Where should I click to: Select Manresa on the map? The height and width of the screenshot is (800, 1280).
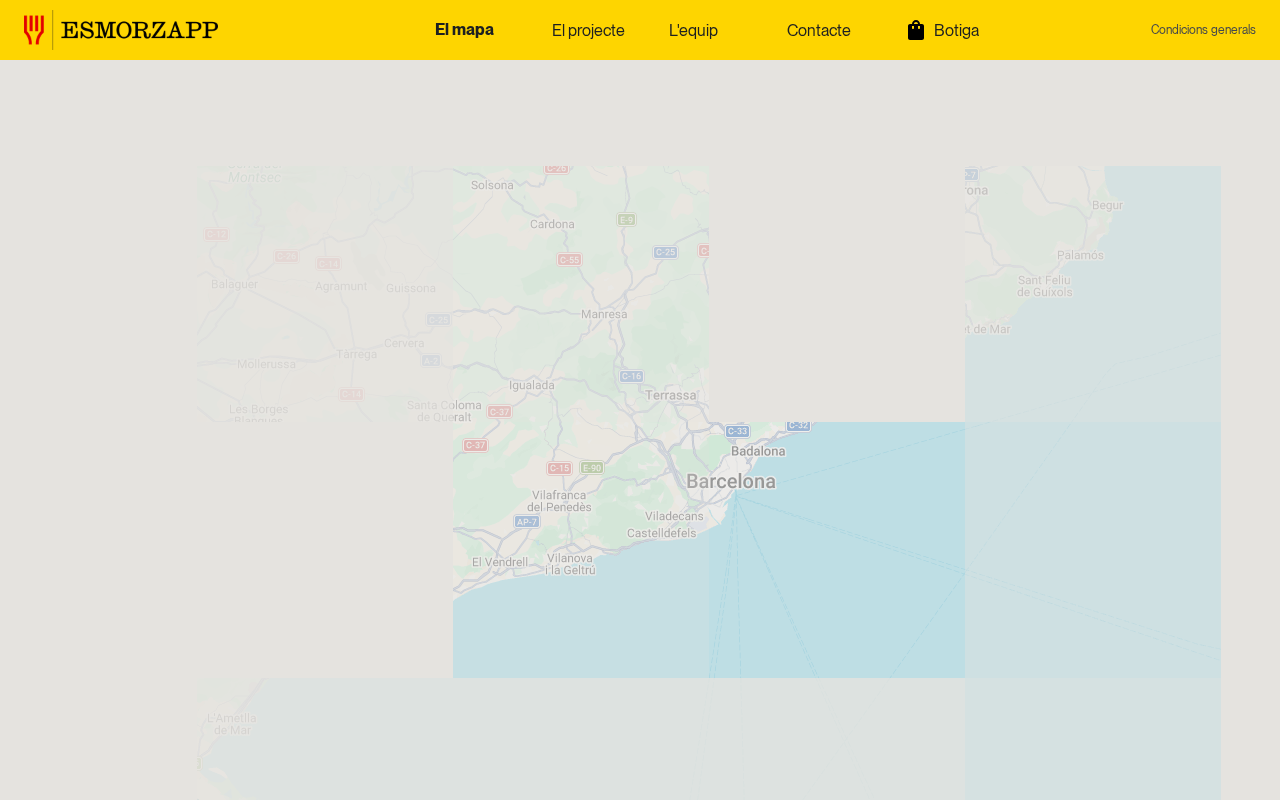tap(604, 314)
